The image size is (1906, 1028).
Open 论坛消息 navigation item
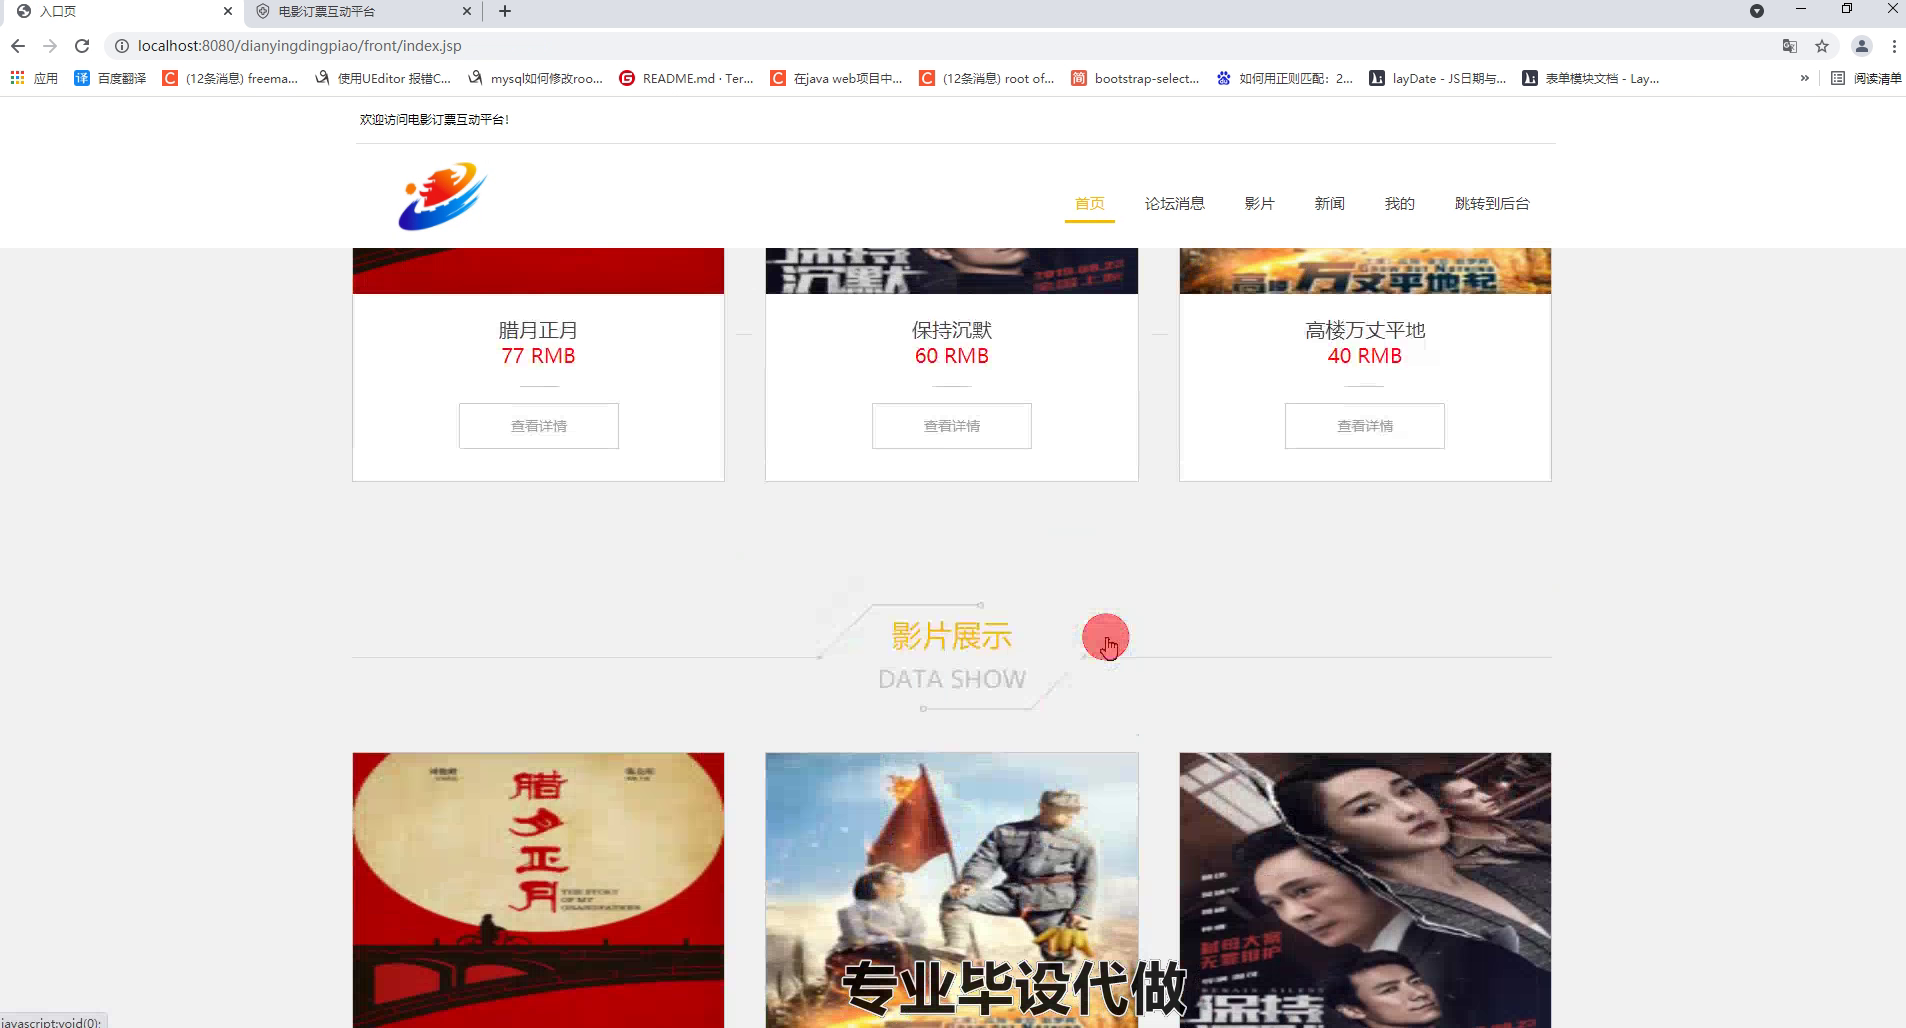pyautogui.click(x=1174, y=203)
